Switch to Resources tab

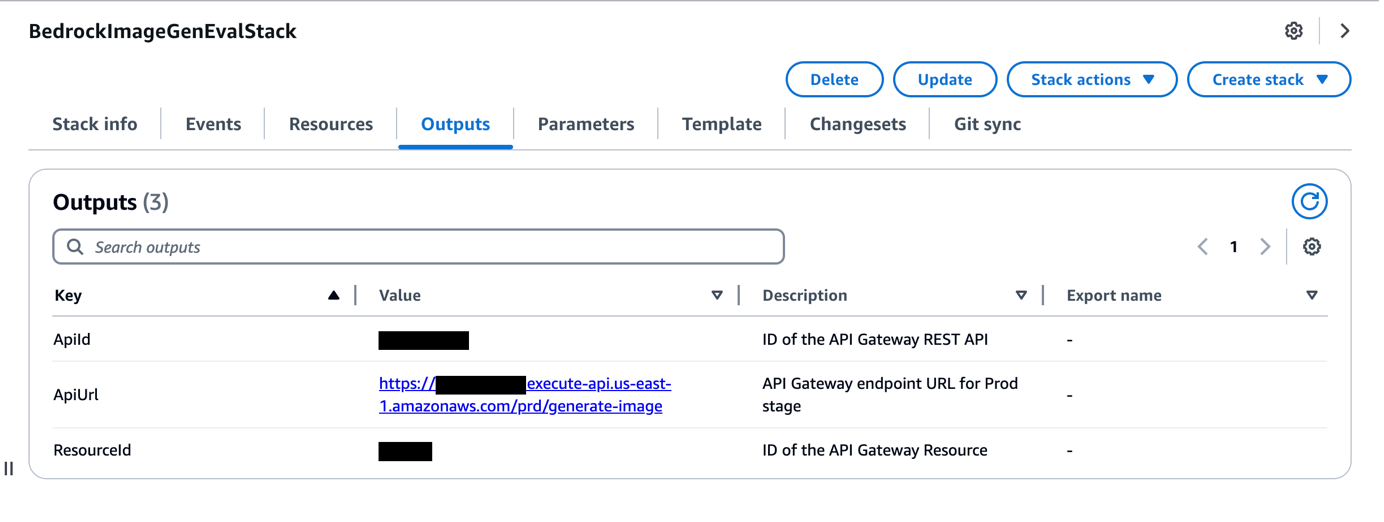pyautogui.click(x=332, y=125)
